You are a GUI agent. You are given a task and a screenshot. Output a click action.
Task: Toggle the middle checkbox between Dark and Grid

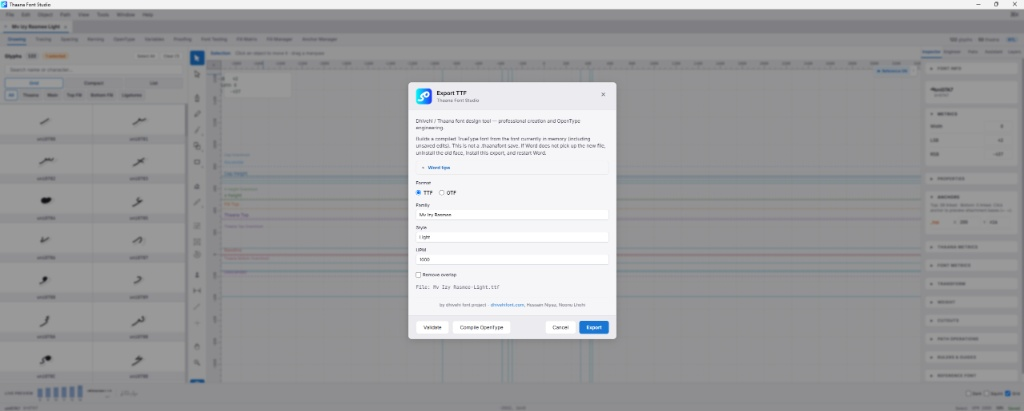pos(987,393)
